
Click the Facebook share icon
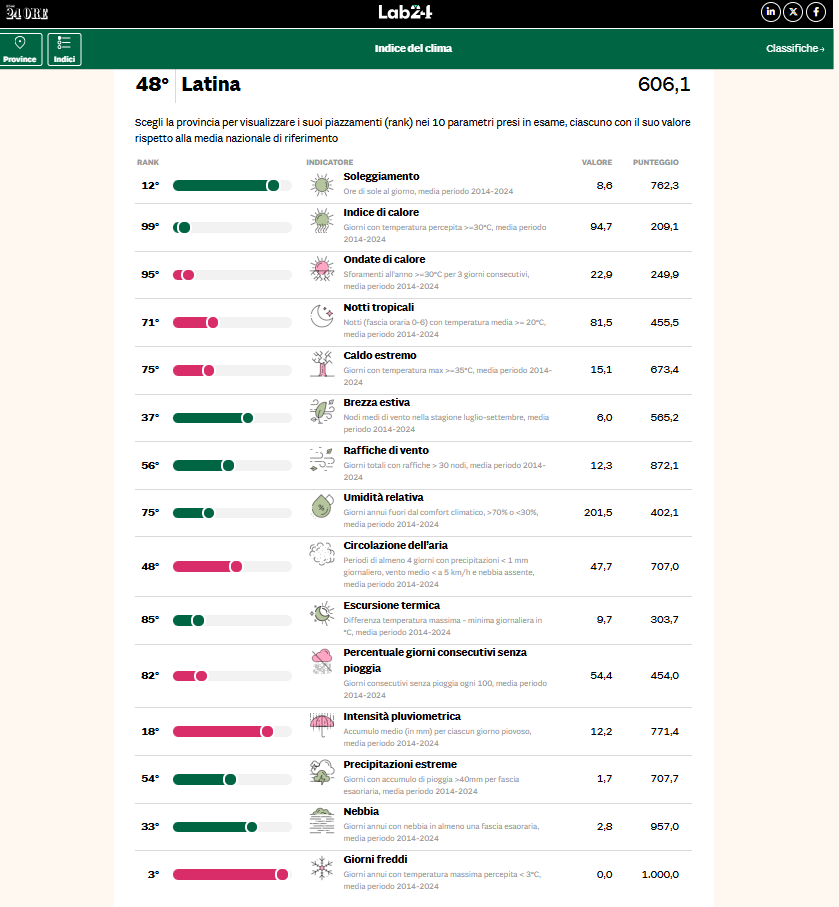point(816,12)
